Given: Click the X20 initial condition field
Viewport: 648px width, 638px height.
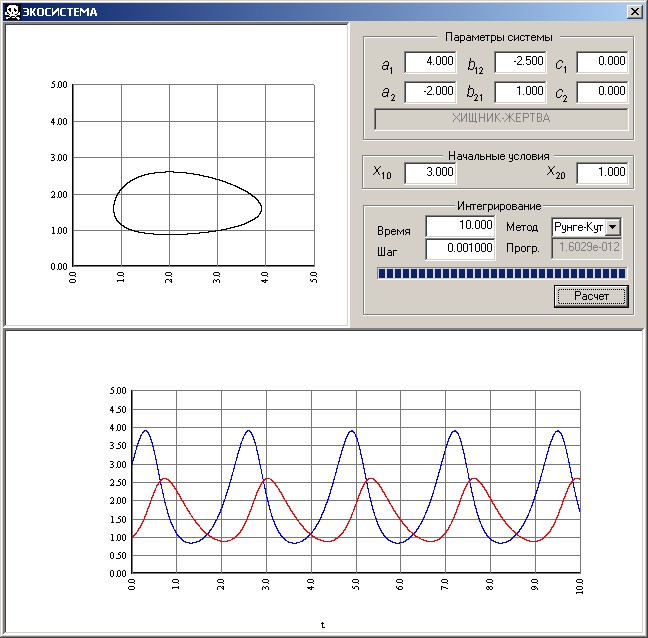Looking at the screenshot, I should (x=602, y=172).
